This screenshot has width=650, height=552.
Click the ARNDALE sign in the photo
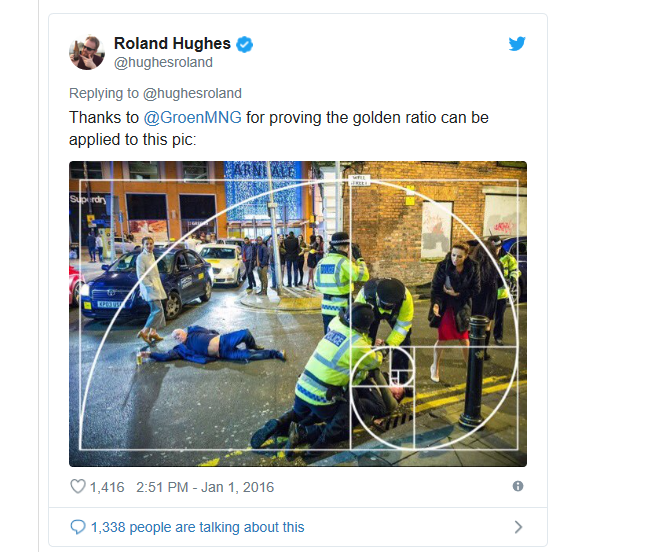(x=264, y=170)
